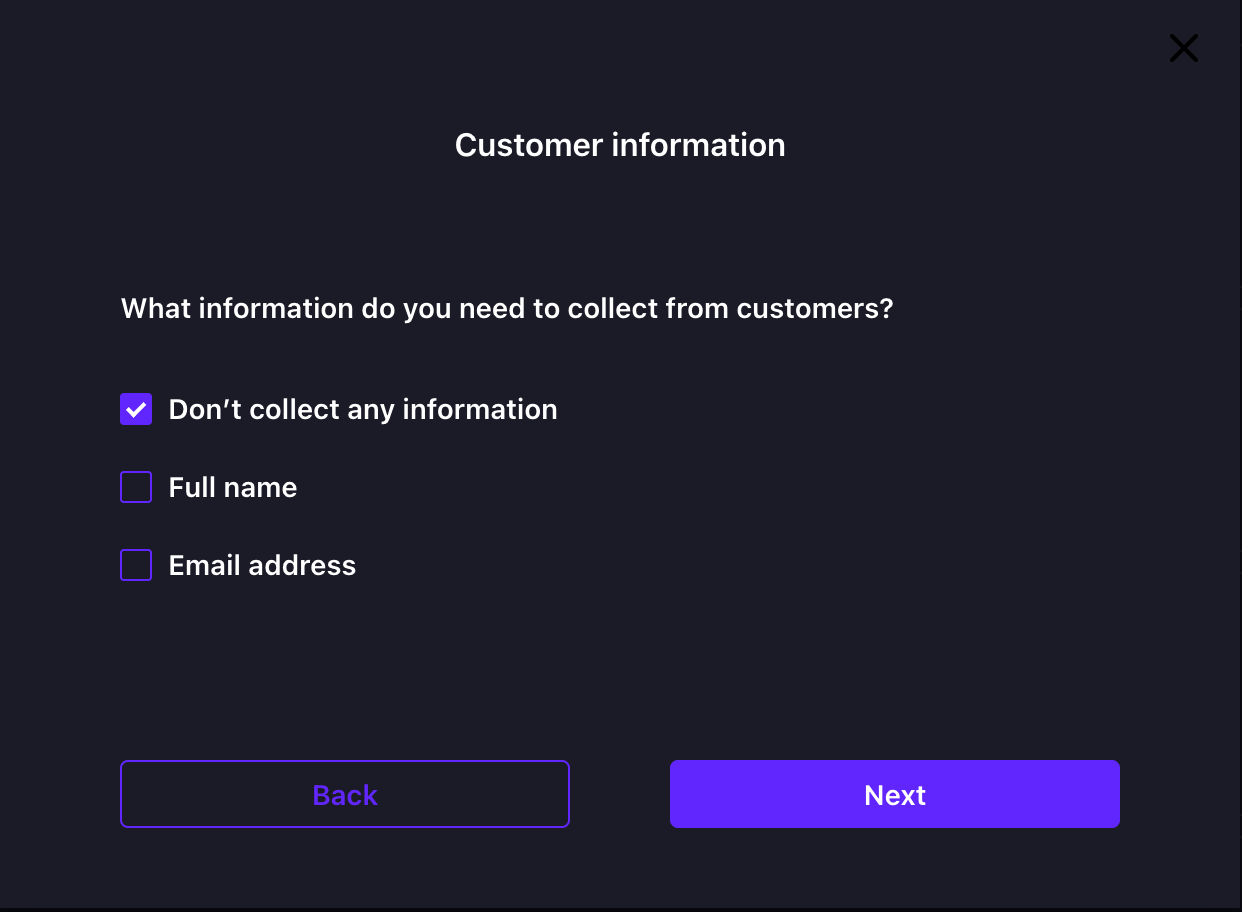Tick the Email address checkbox
Viewport: 1242px width, 912px height.
point(136,565)
